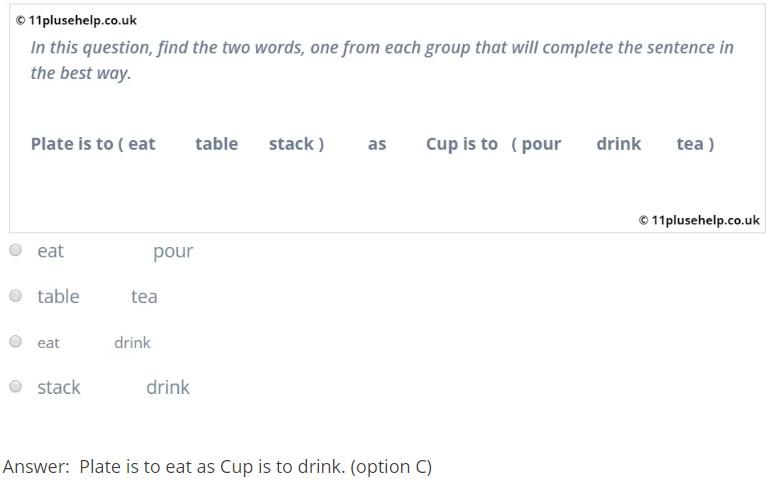
Task: Click "table" in the Plate word group
Action: 216,144
